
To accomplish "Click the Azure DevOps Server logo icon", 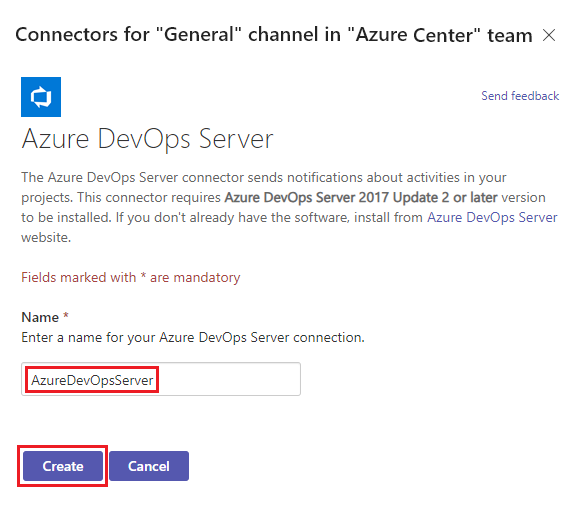I will 41,97.
